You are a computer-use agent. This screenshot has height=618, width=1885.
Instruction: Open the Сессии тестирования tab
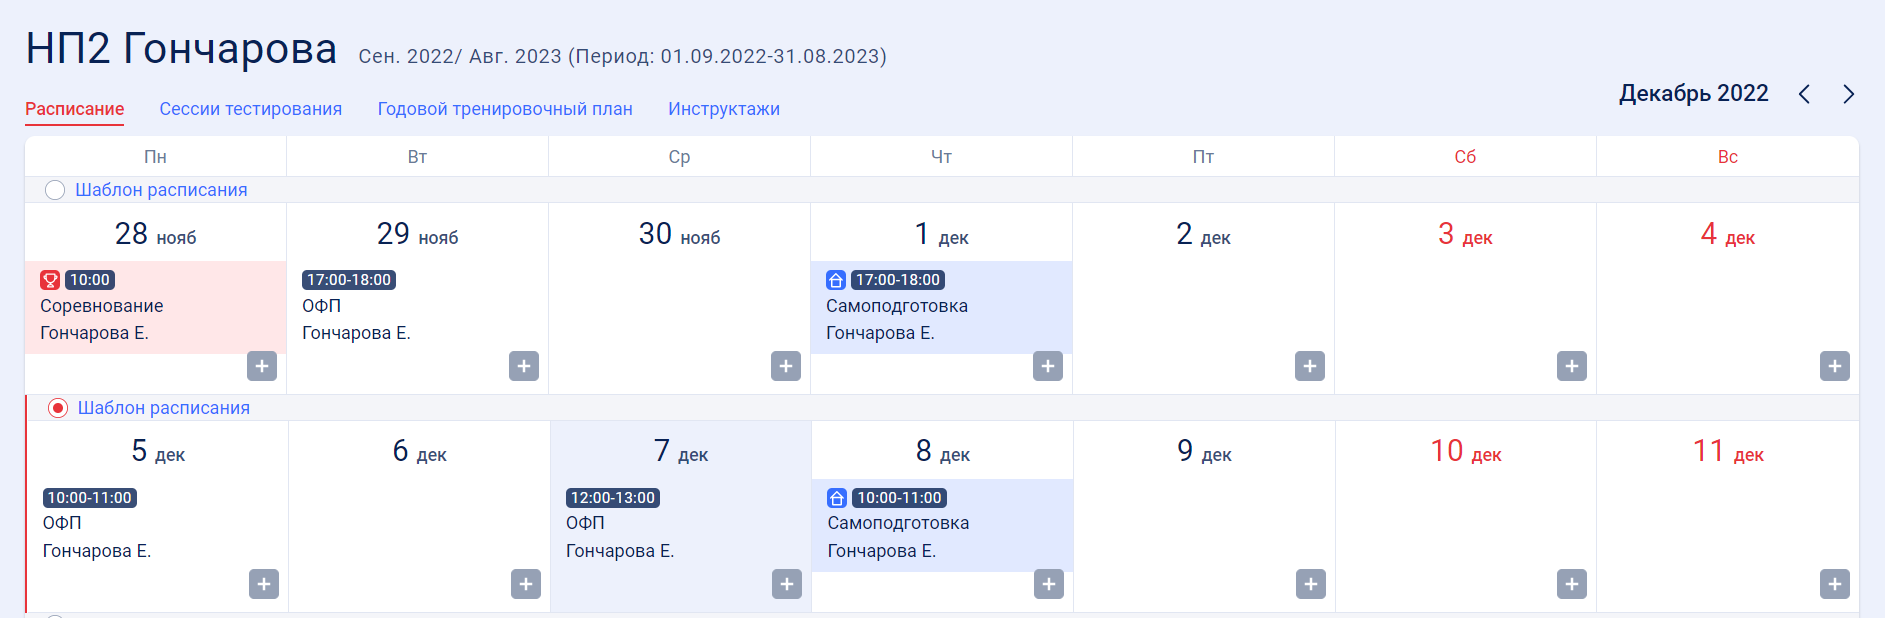tap(251, 109)
